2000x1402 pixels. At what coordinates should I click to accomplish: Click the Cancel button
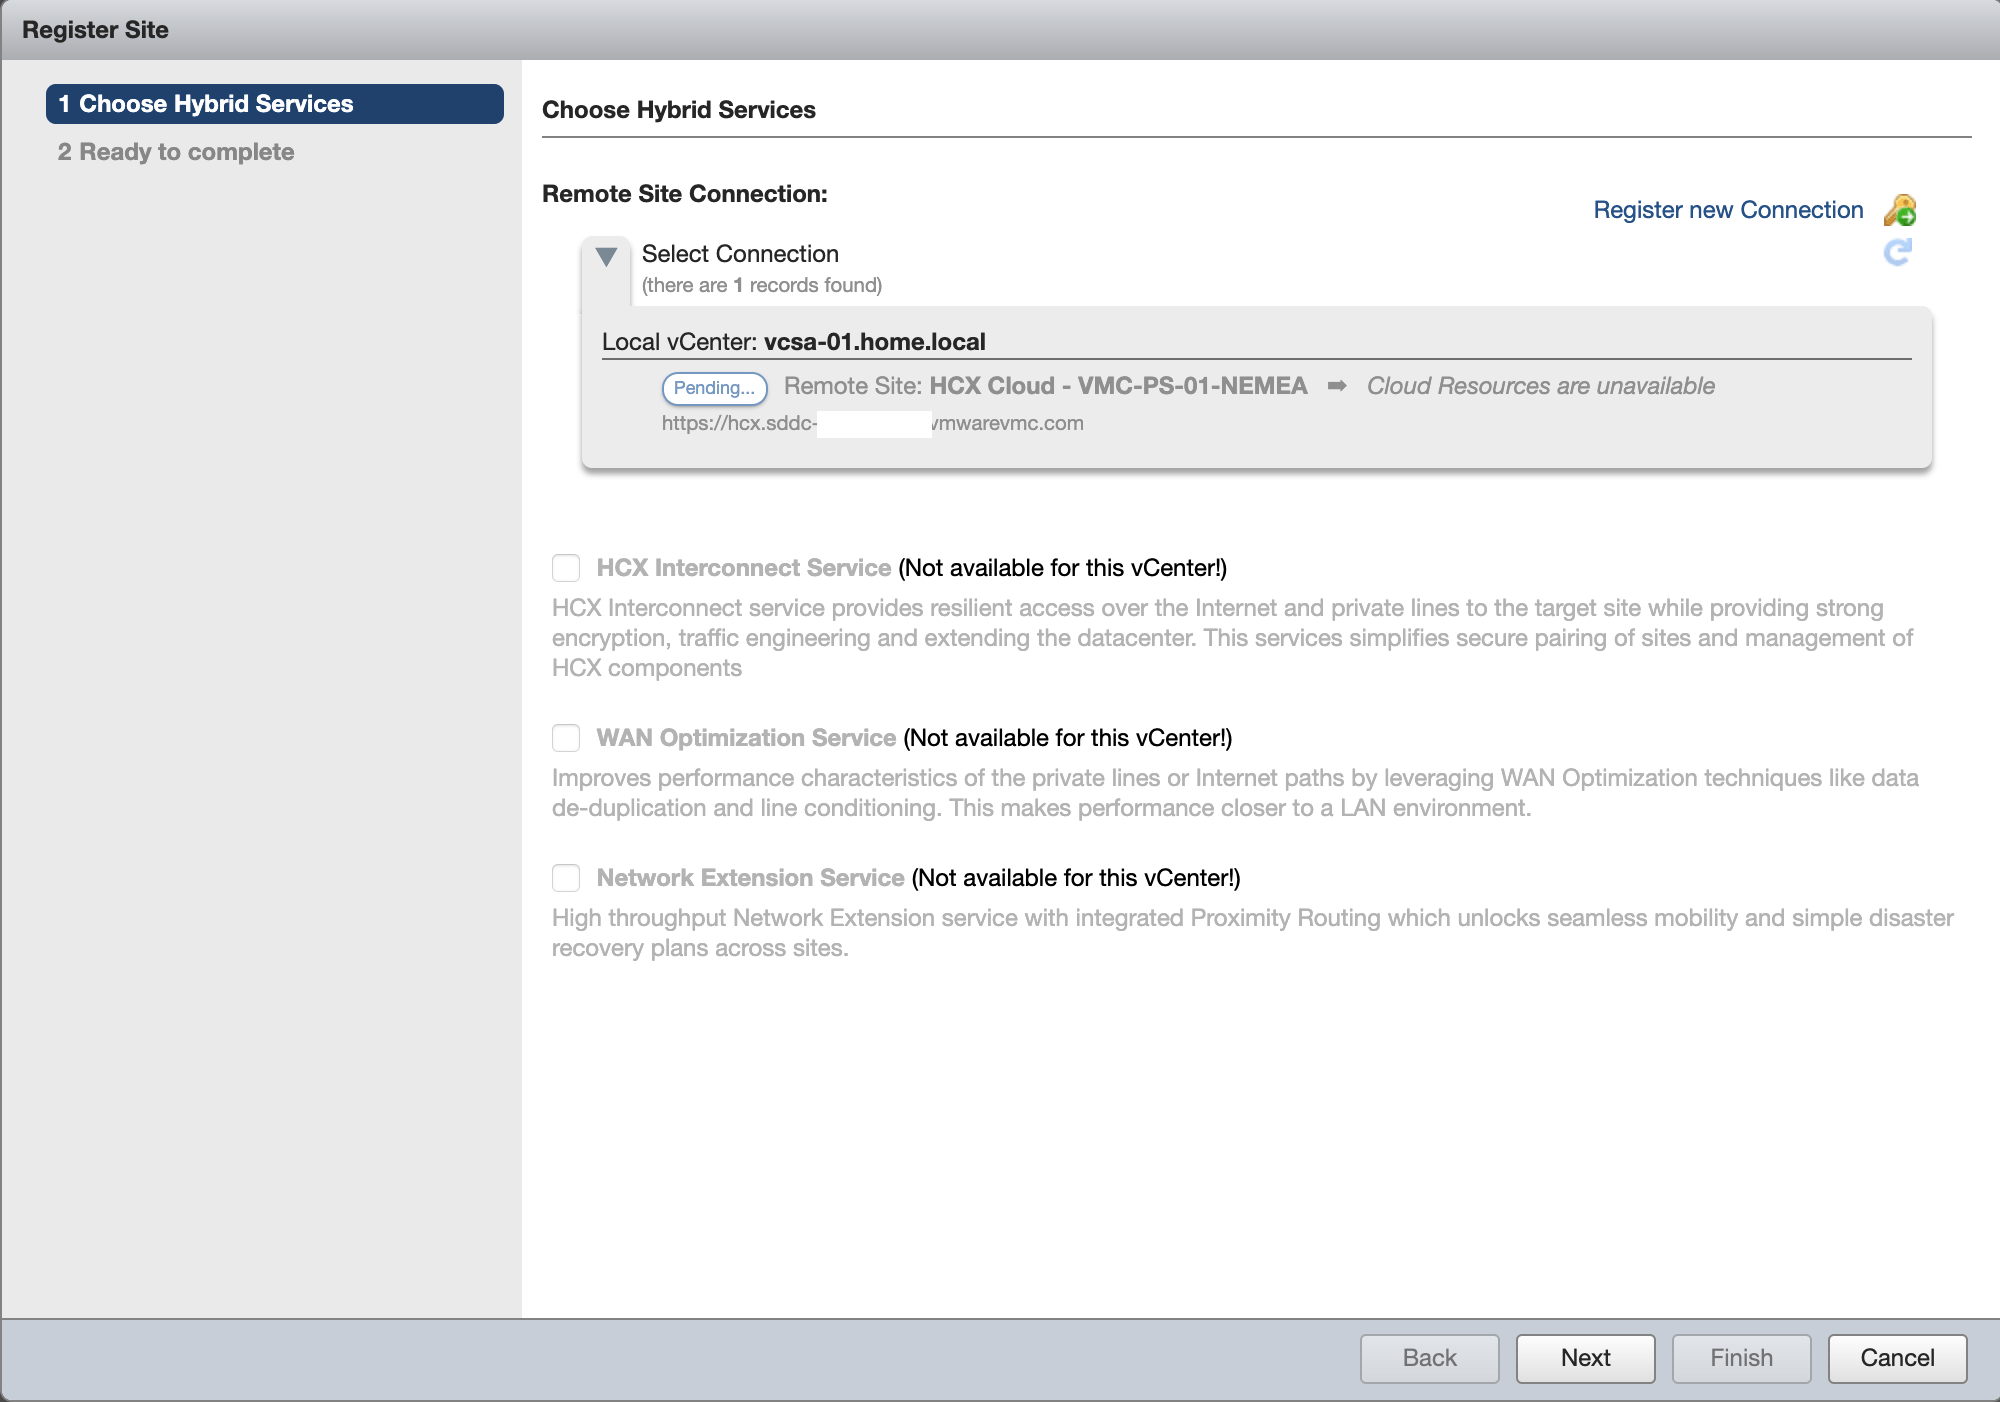click(x=1897, y=1358)
